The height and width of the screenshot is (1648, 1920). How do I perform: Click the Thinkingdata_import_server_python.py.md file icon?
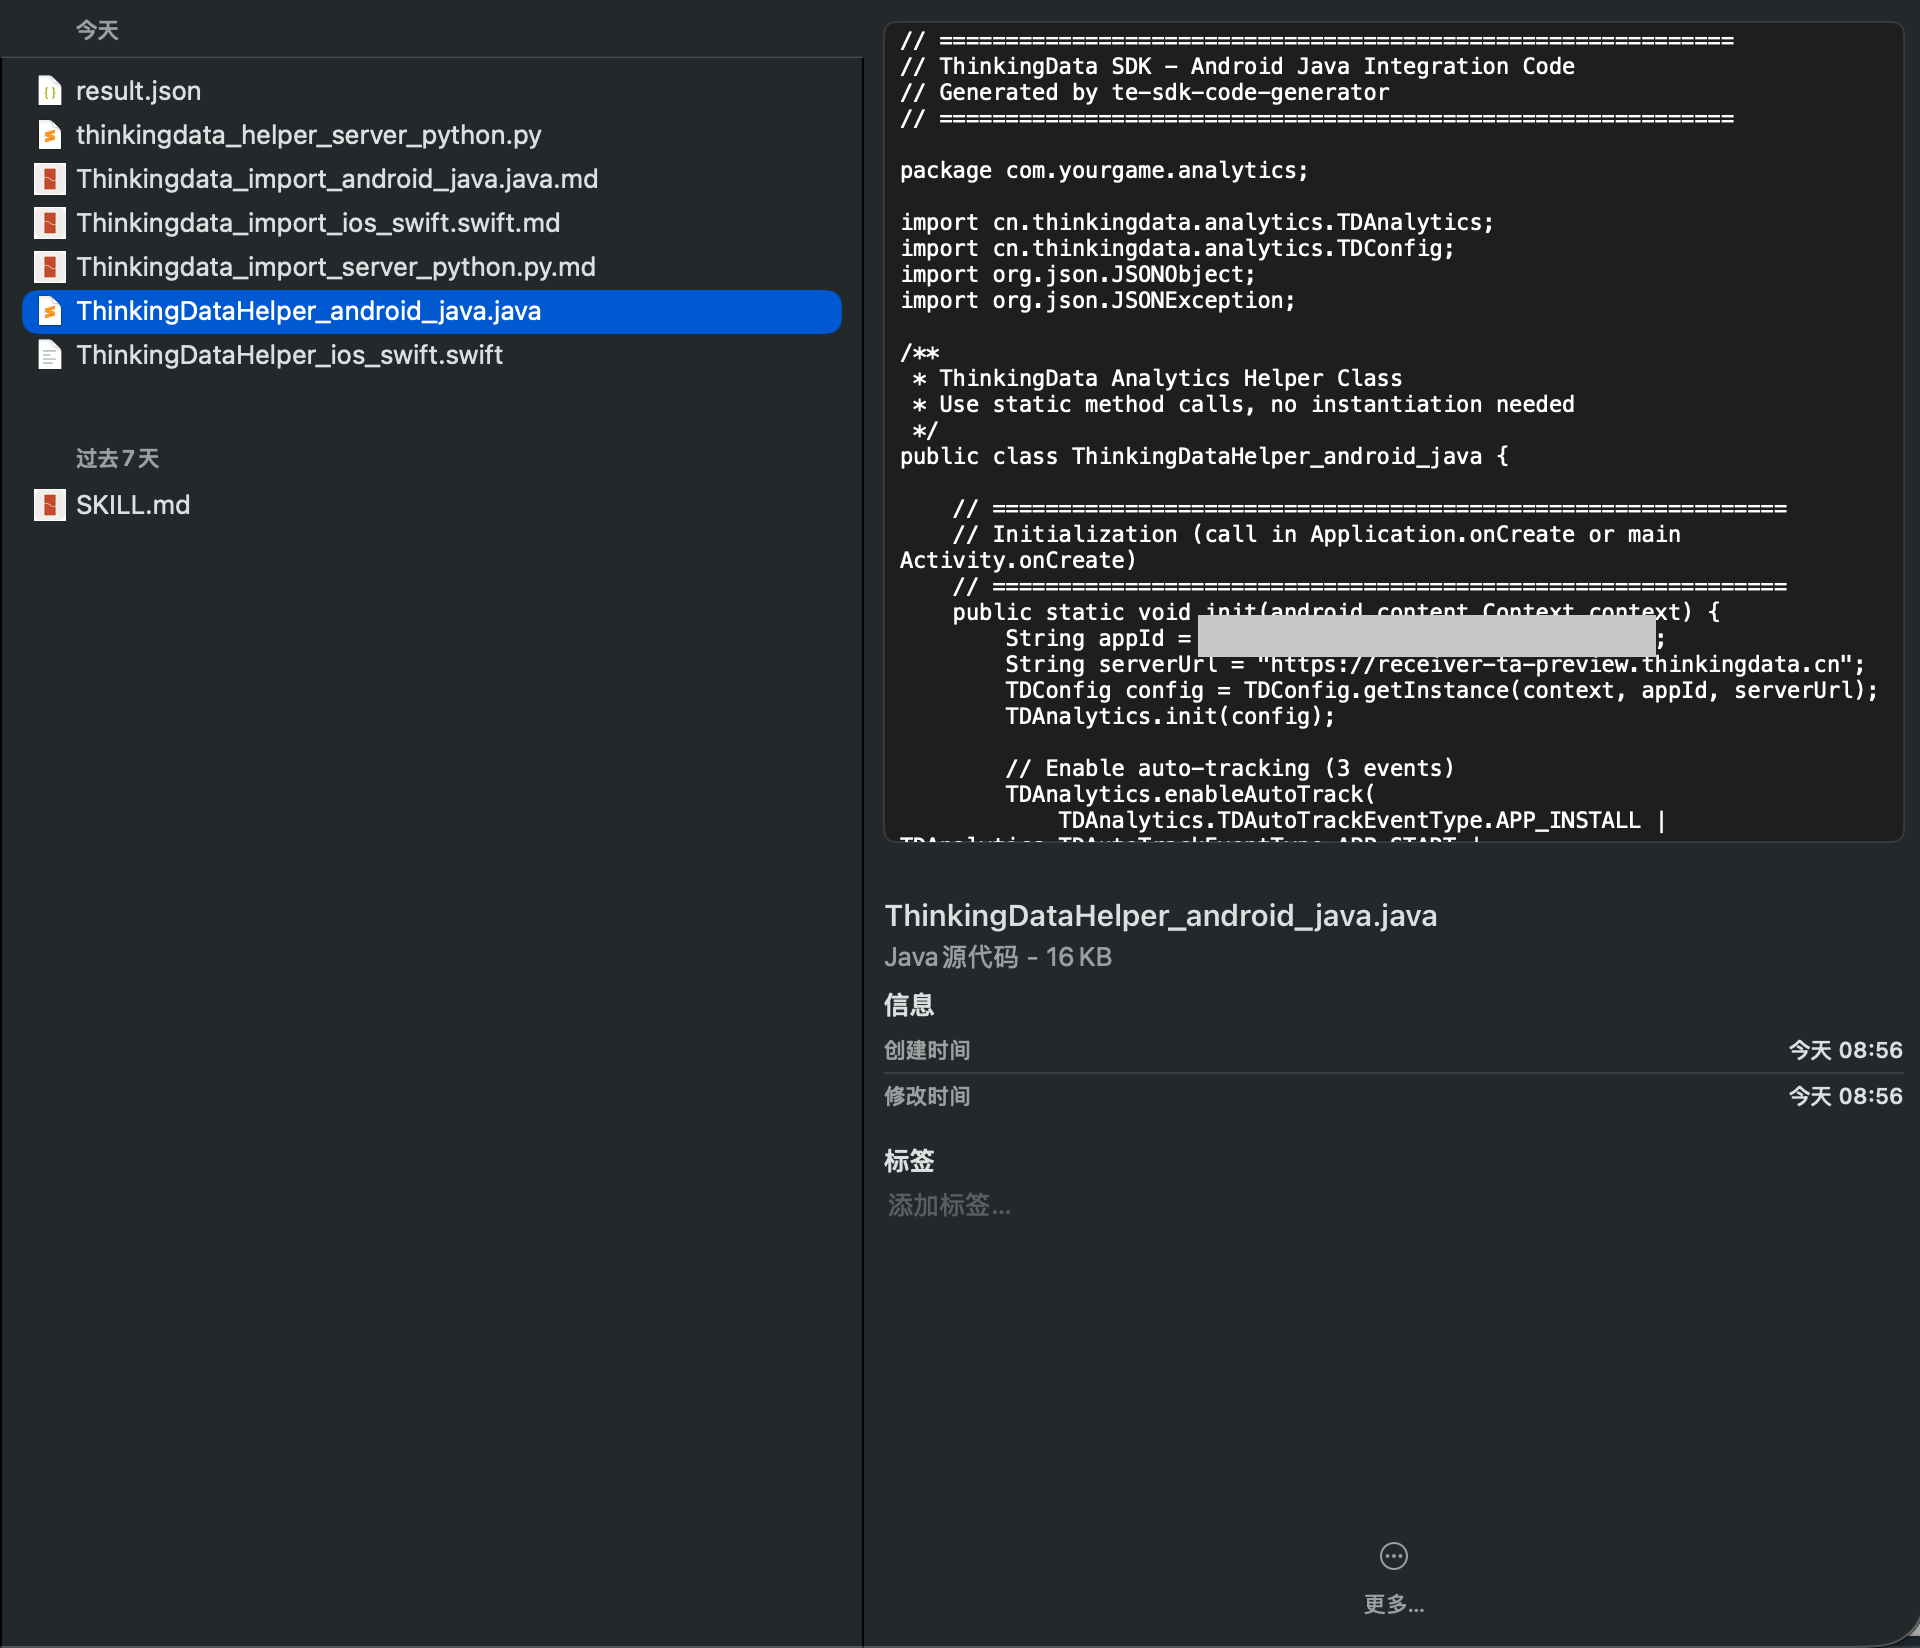(x=50, y=267)
